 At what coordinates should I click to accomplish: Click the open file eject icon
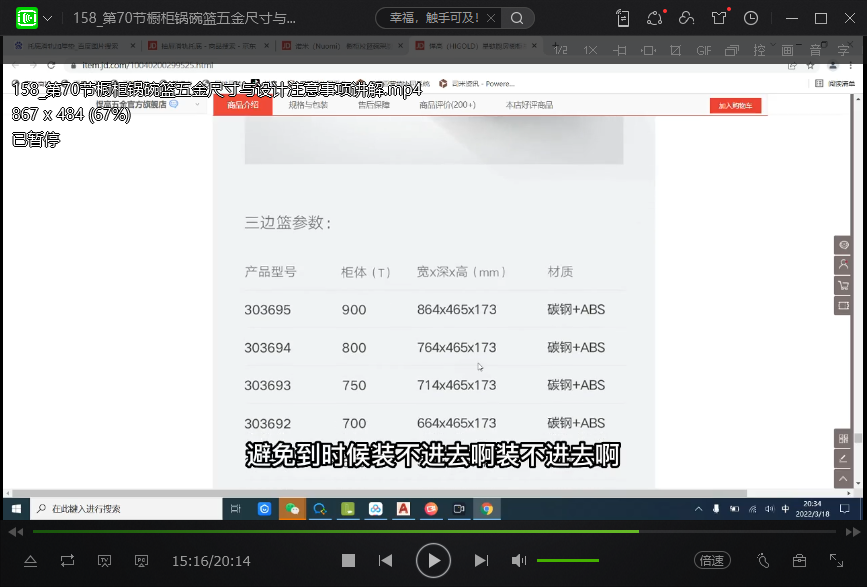[x=30, y=561]
